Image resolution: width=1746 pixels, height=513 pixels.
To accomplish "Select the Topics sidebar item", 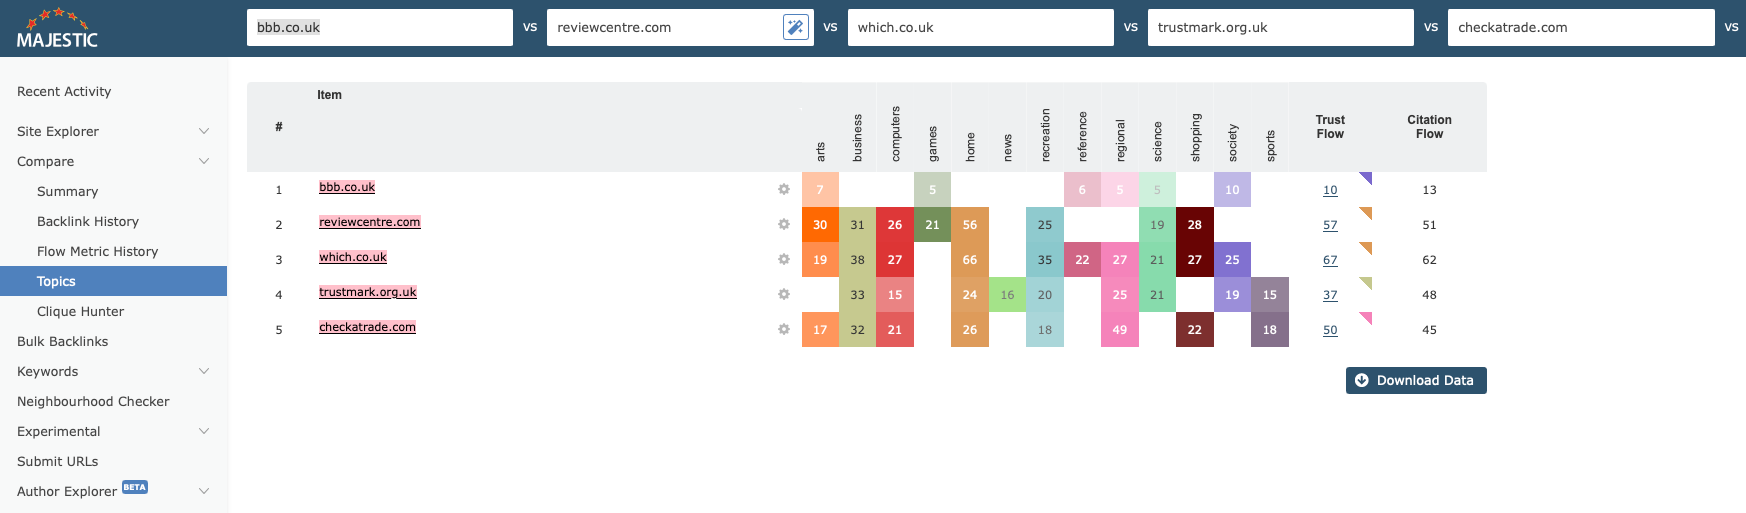I will [x=113, y=281].
